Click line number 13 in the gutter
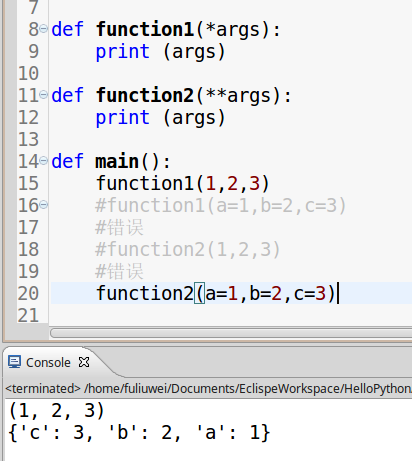Screen dimensions: 412x461 28,139
